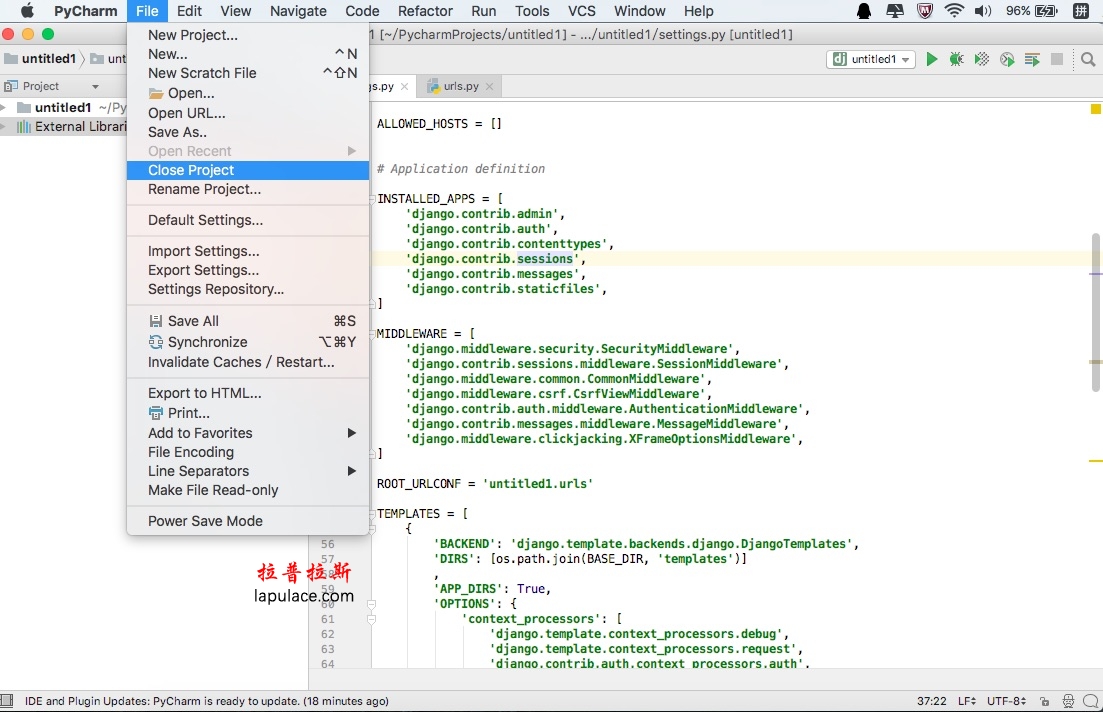Click the editor vertical scrollbar
This screenshot has width=1103, height=712.
tap(1095, 312)
